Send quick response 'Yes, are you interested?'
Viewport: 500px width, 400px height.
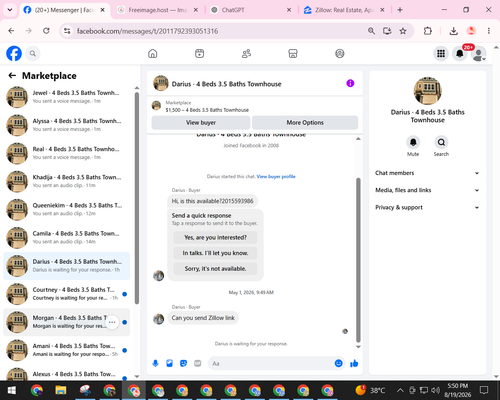pos(215,238)
